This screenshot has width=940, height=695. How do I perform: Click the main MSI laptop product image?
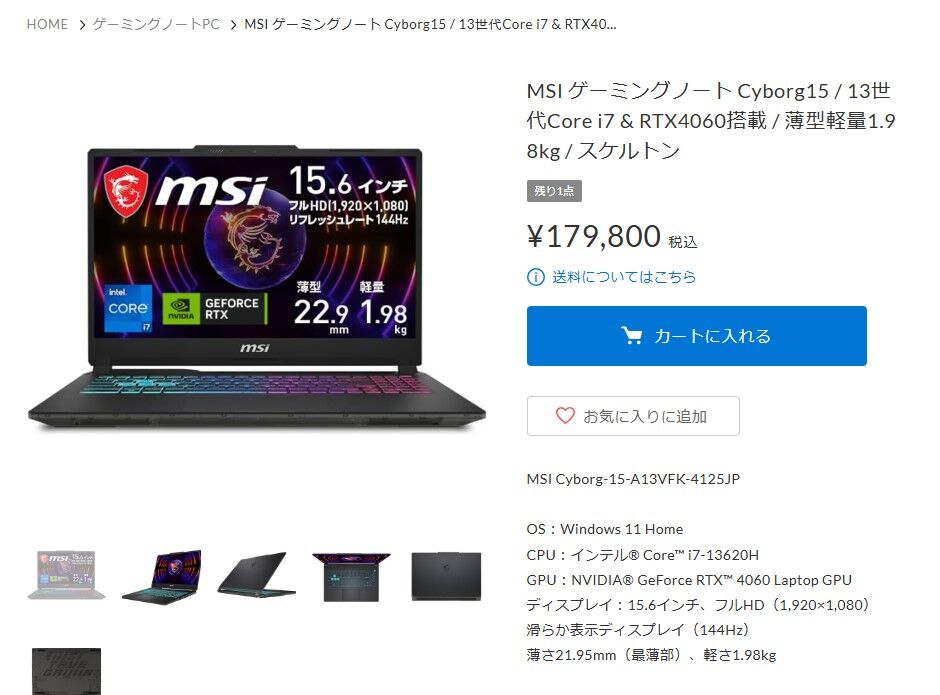[257, 287]
